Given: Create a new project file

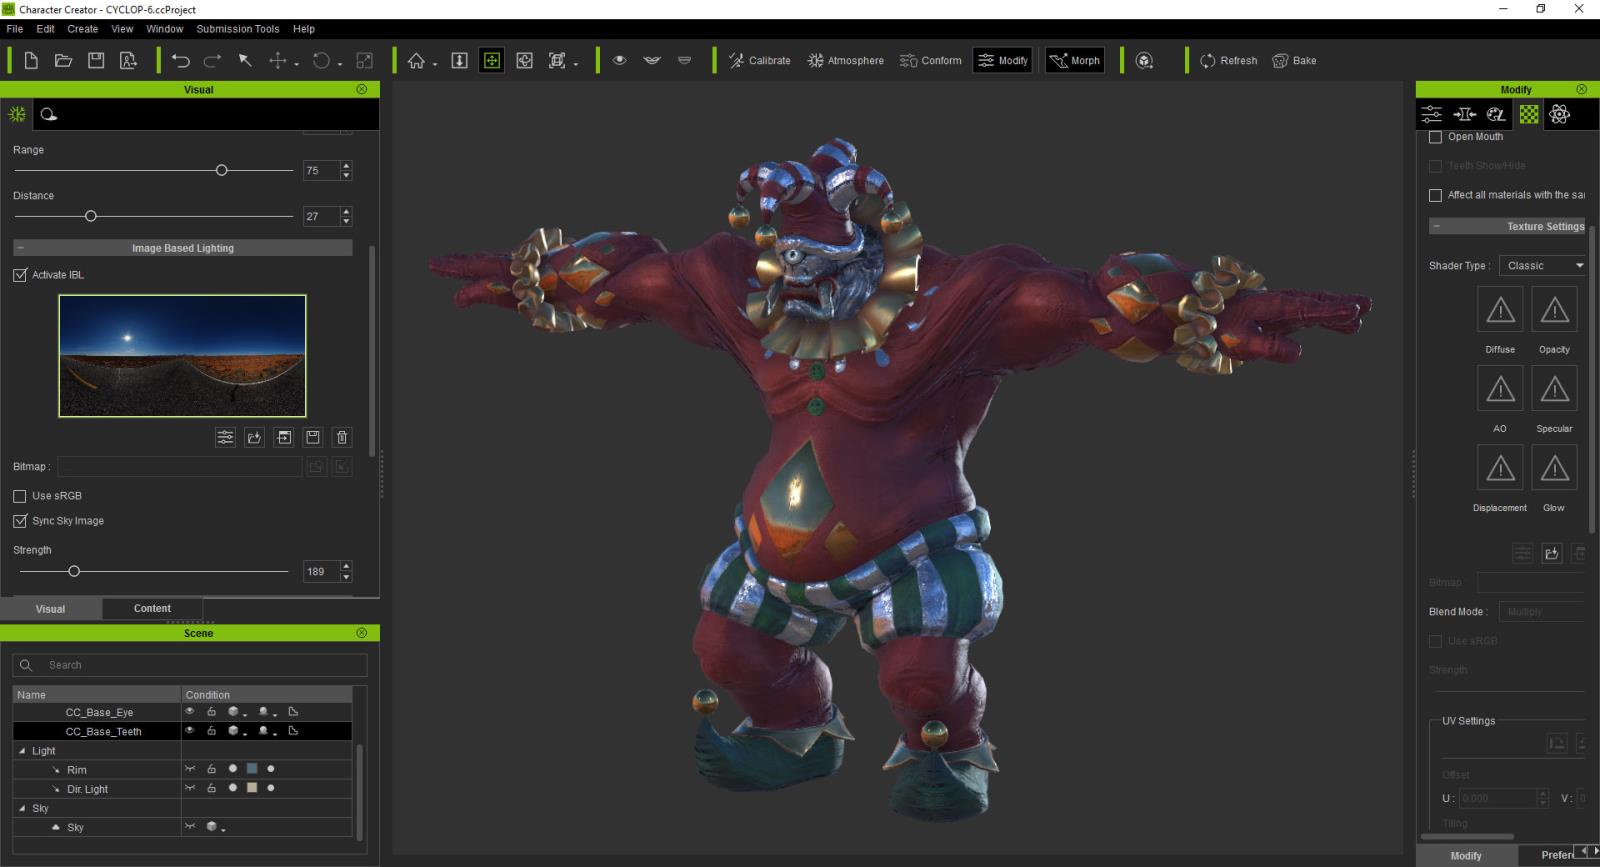Looking at the screenshot, I should tap(31, 61).
